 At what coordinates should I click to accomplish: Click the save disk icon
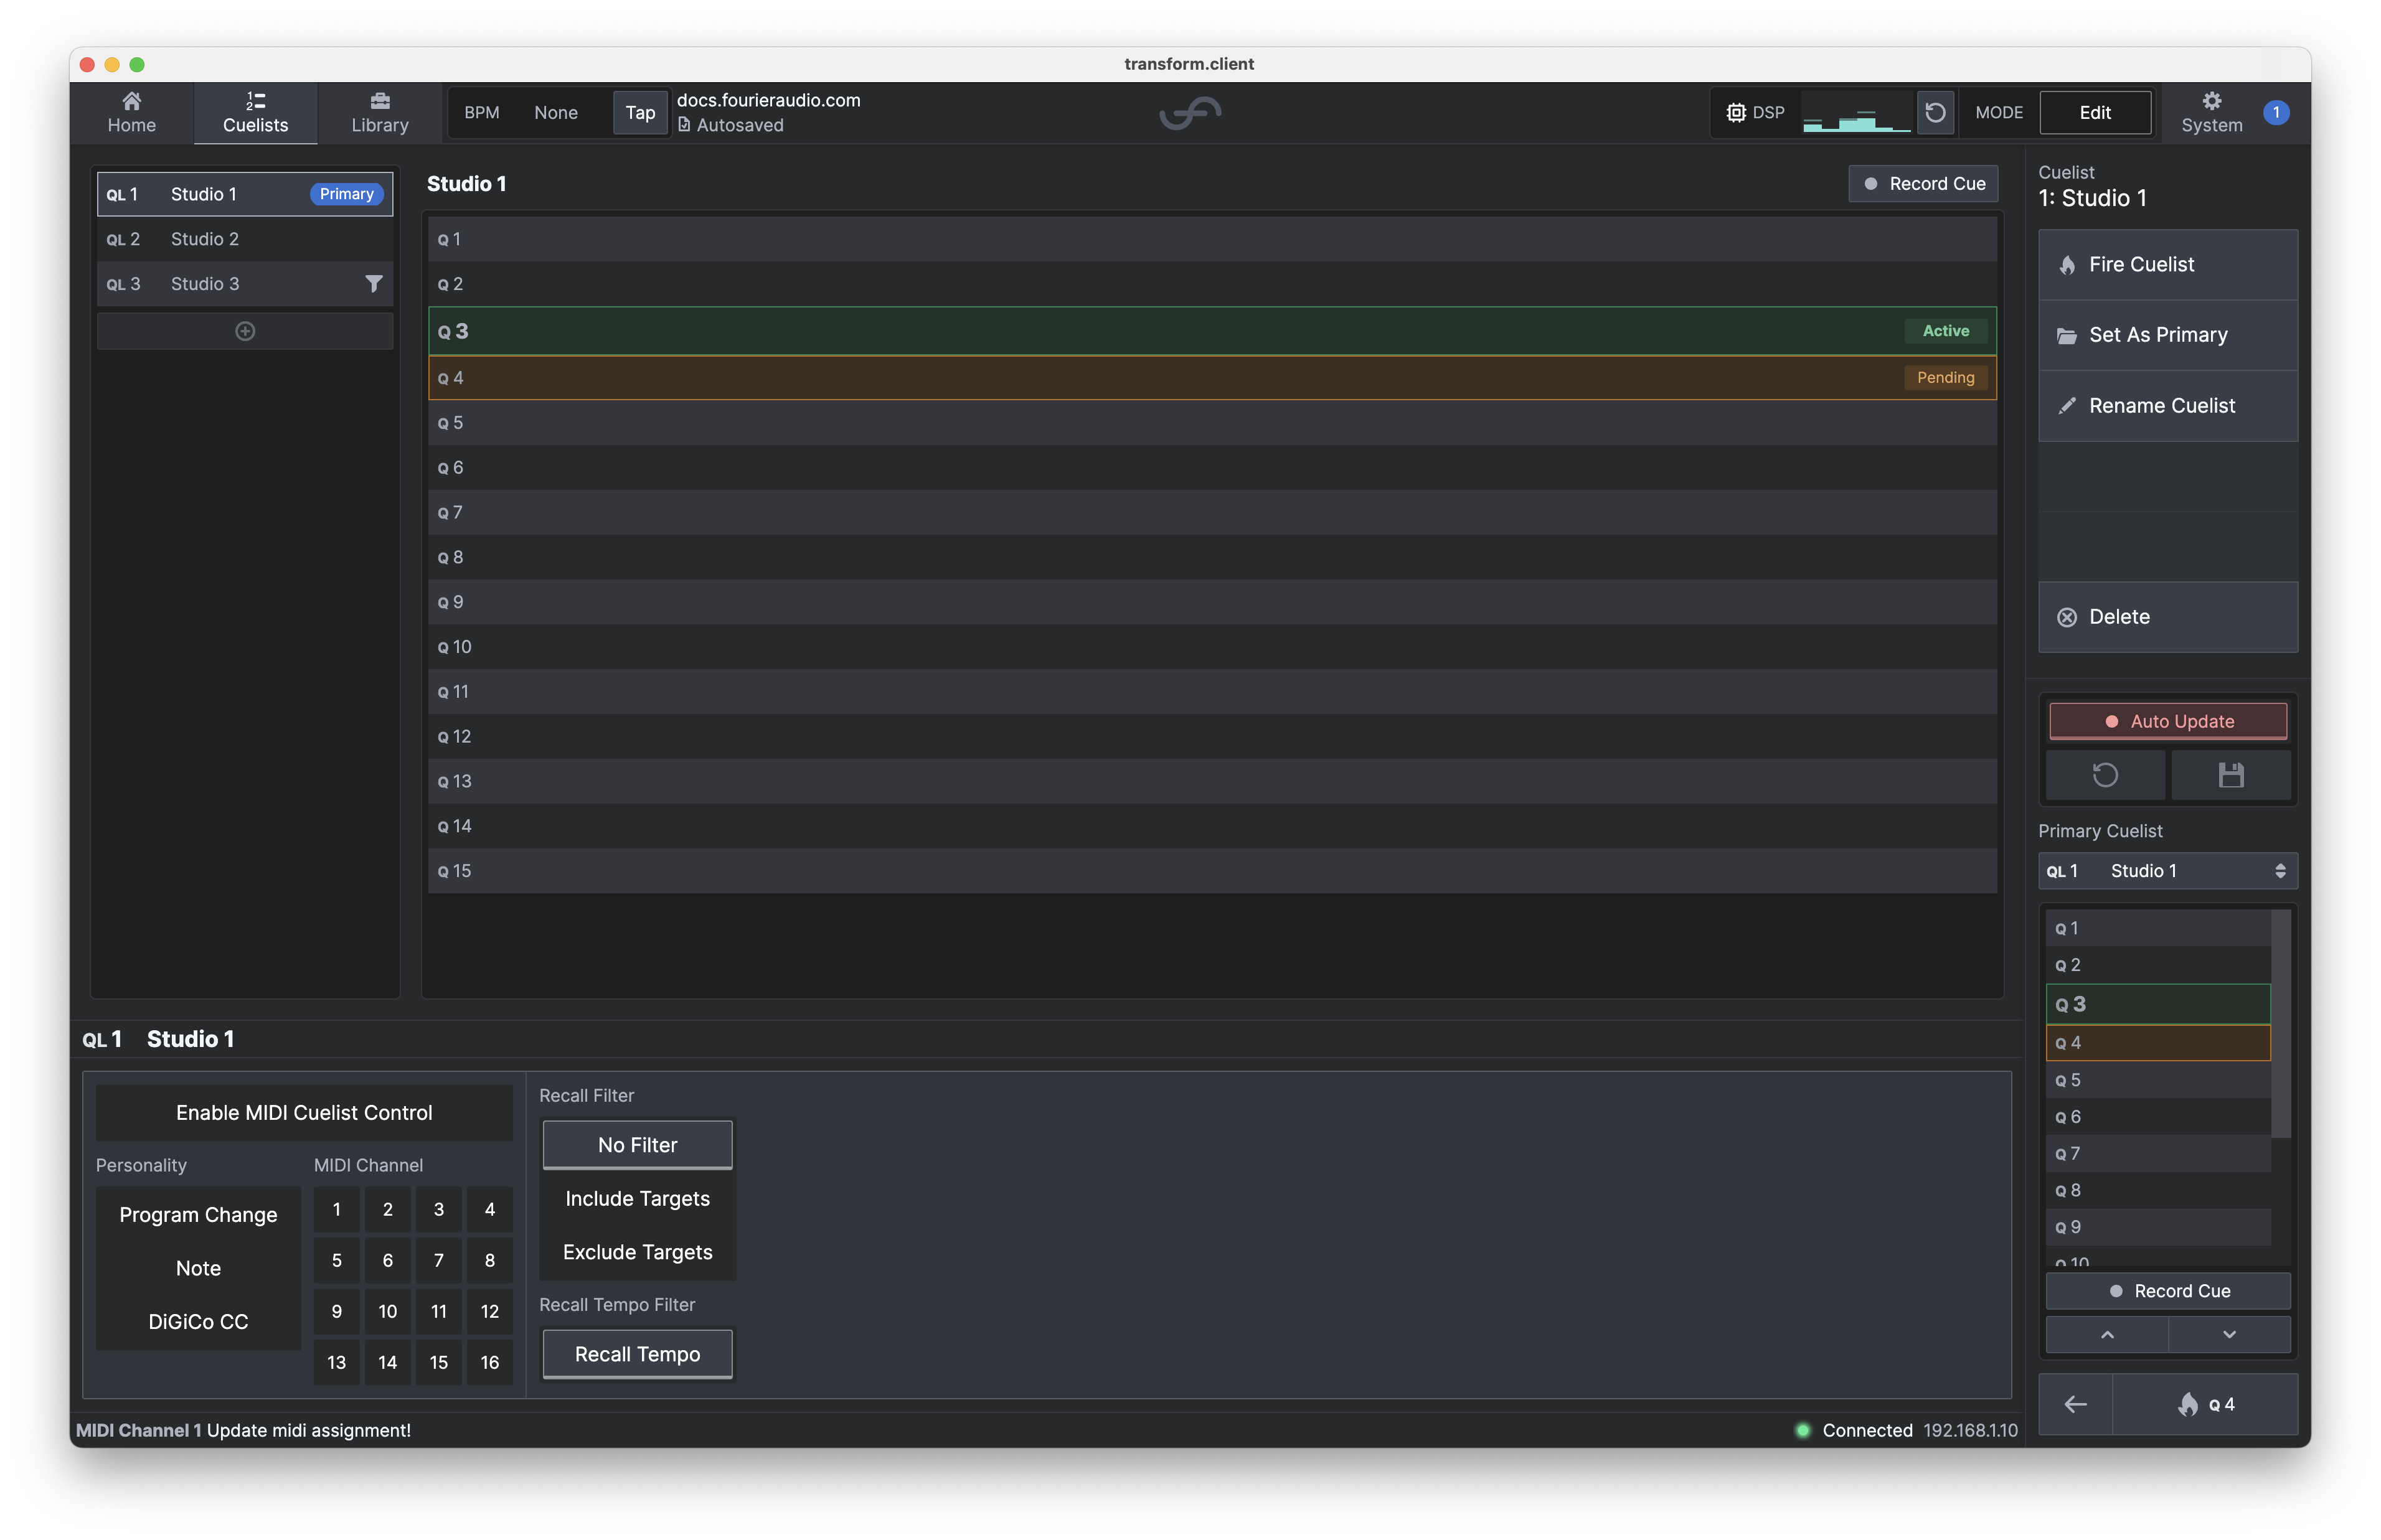(2230, 775)
